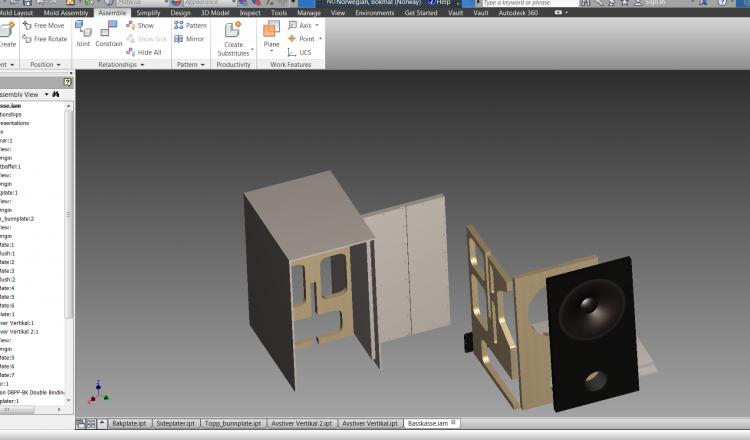Select the Joint tool
The height and width of the screenshot is (440, 750).
[x=83, y=32]
